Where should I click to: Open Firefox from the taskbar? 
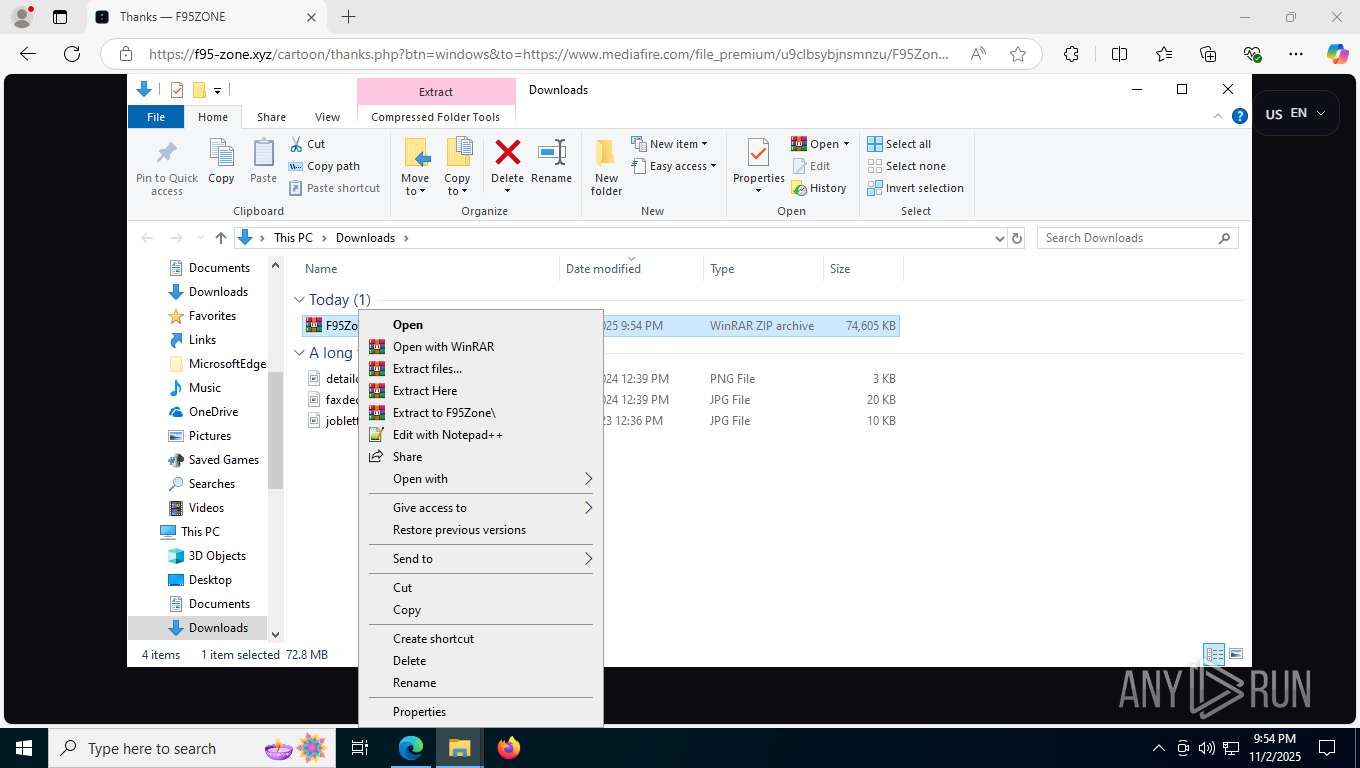coord(509,748)
